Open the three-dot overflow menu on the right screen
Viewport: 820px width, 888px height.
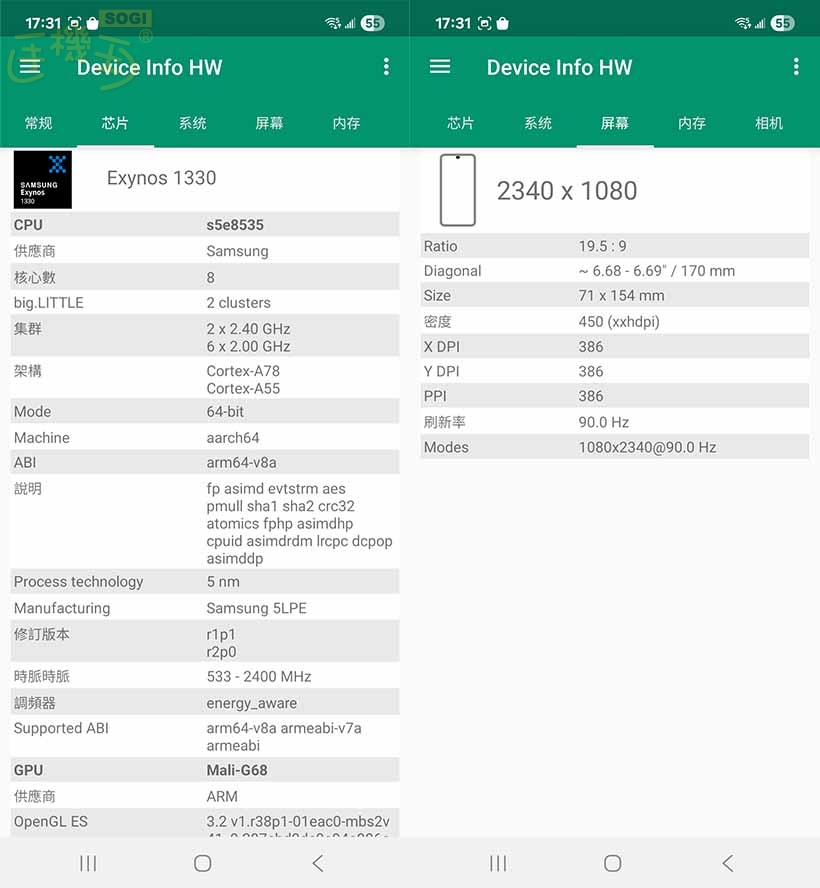point(796,67)
